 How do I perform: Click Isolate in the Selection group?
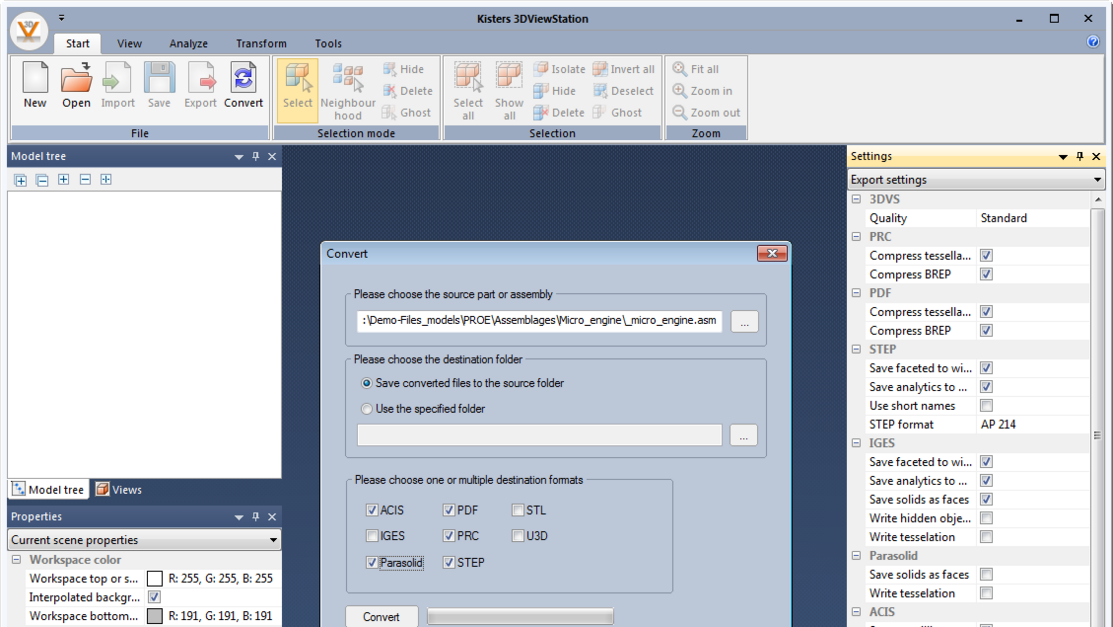(559, 69)
